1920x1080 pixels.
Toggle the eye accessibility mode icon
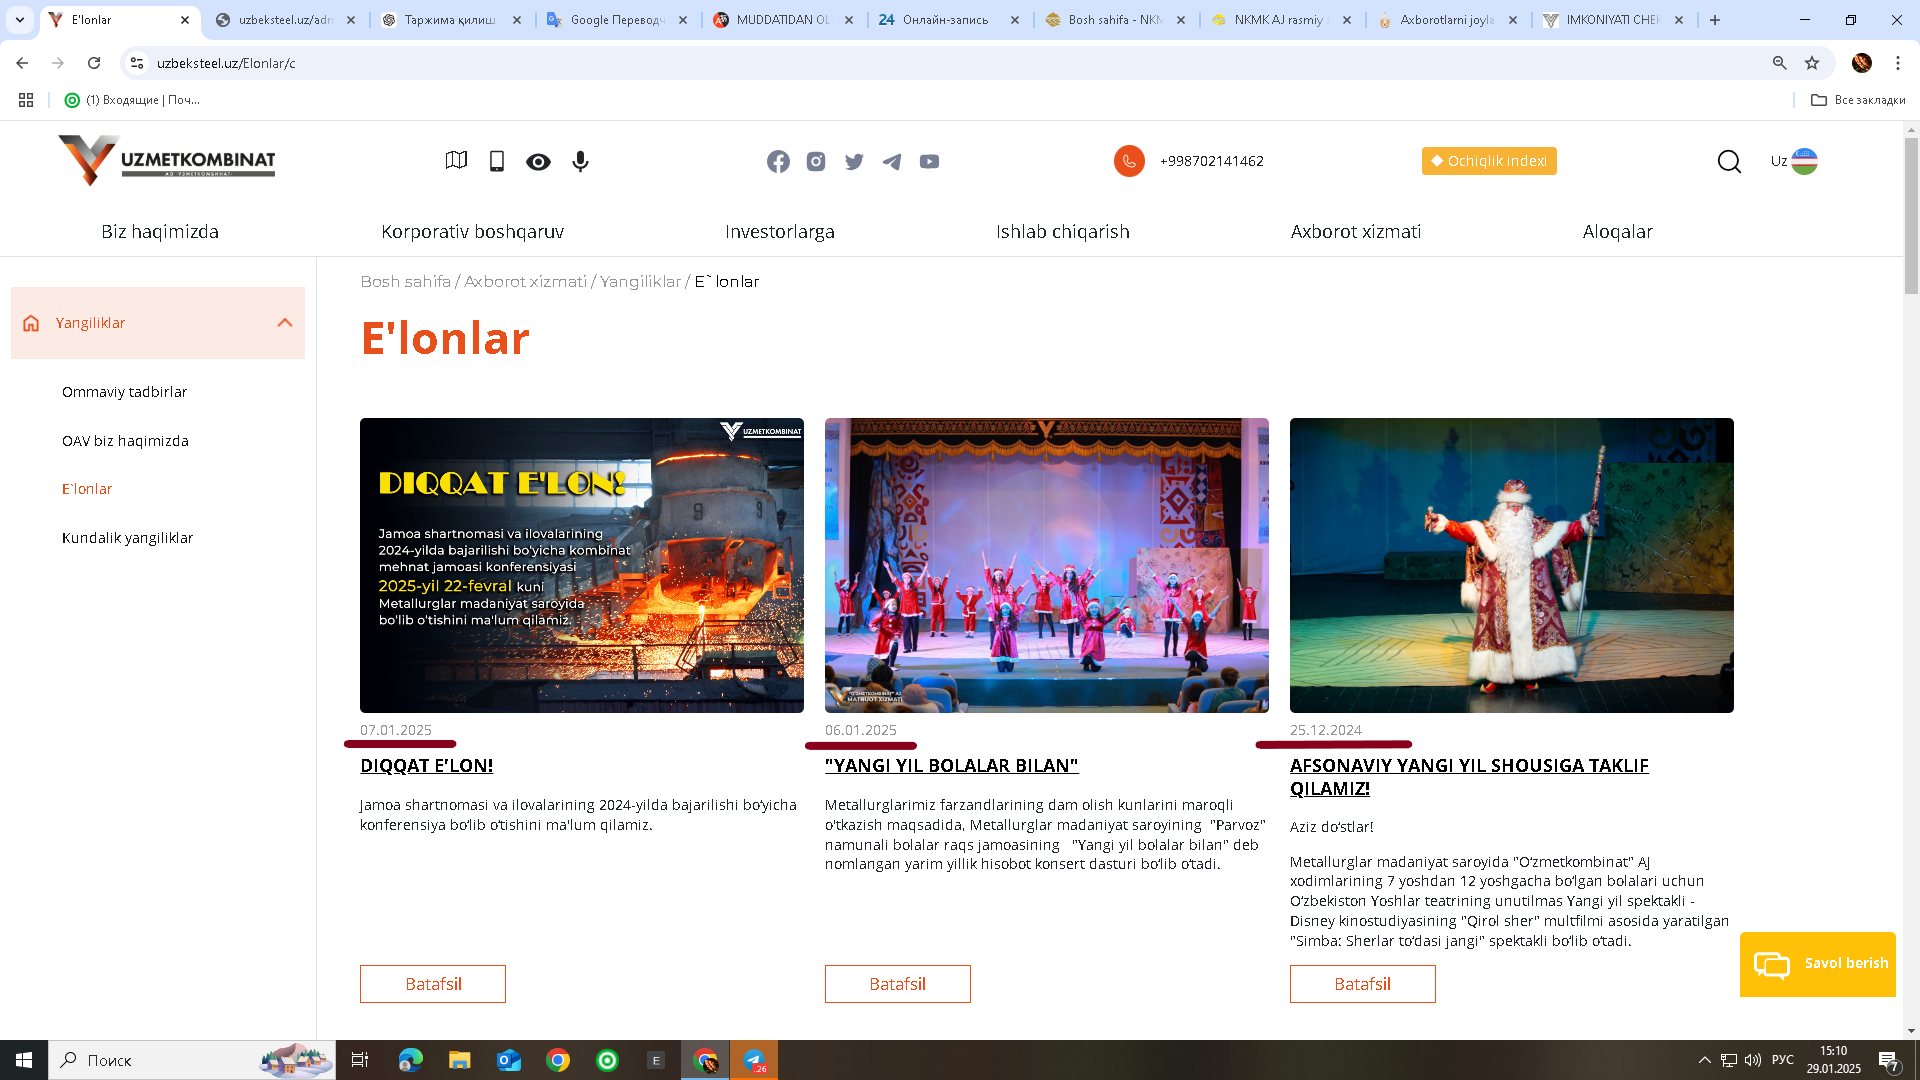point(538,162)
